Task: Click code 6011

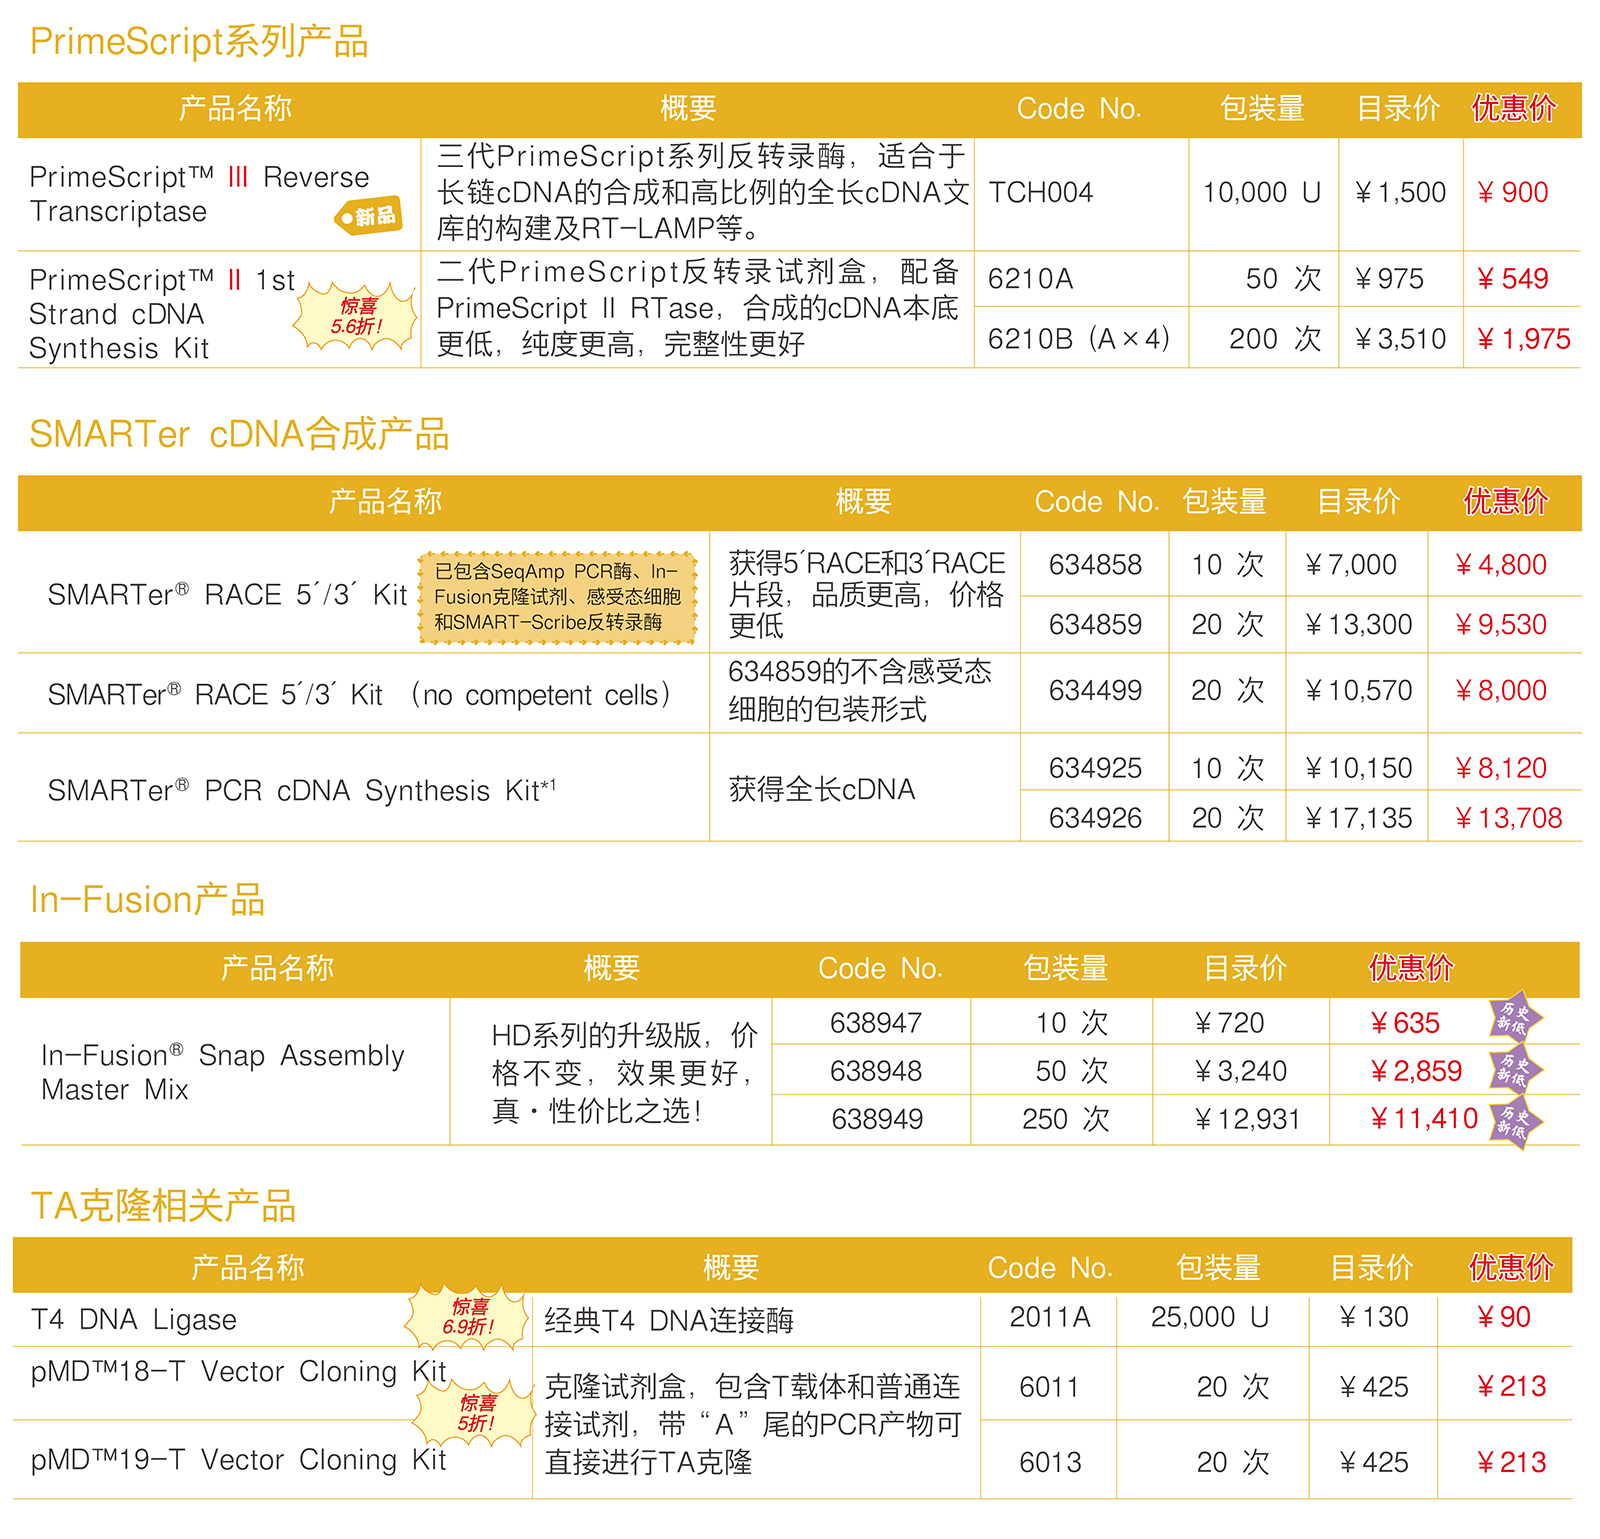Action: (1050, 1387)
